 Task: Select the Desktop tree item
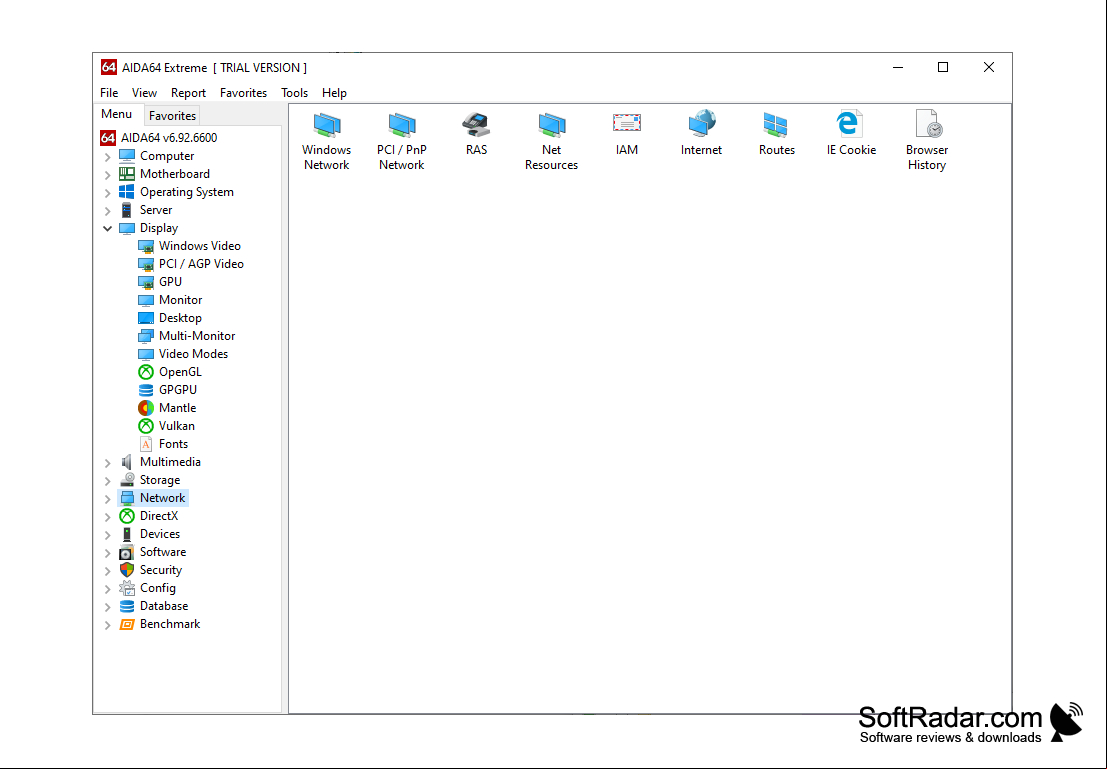coord(180,318)
